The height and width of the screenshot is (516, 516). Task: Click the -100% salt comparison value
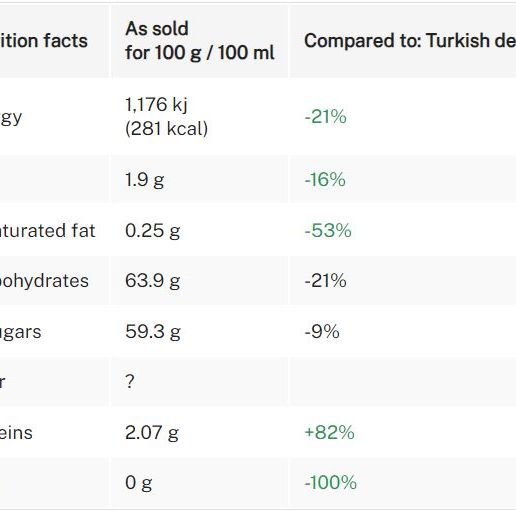tap(331, 482)
